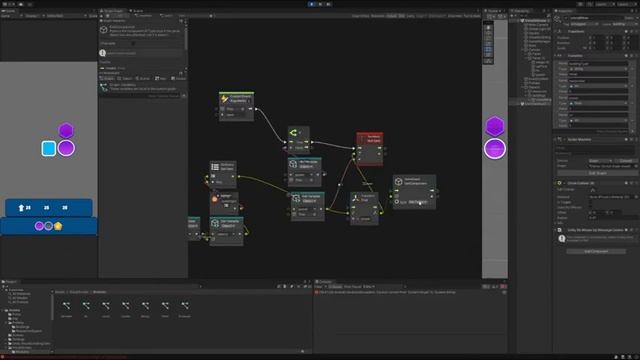This screenshot has width=640, height=360.
Task: Click the upgrade arrow icon on blue bar
Action: [x=21, y=208]
